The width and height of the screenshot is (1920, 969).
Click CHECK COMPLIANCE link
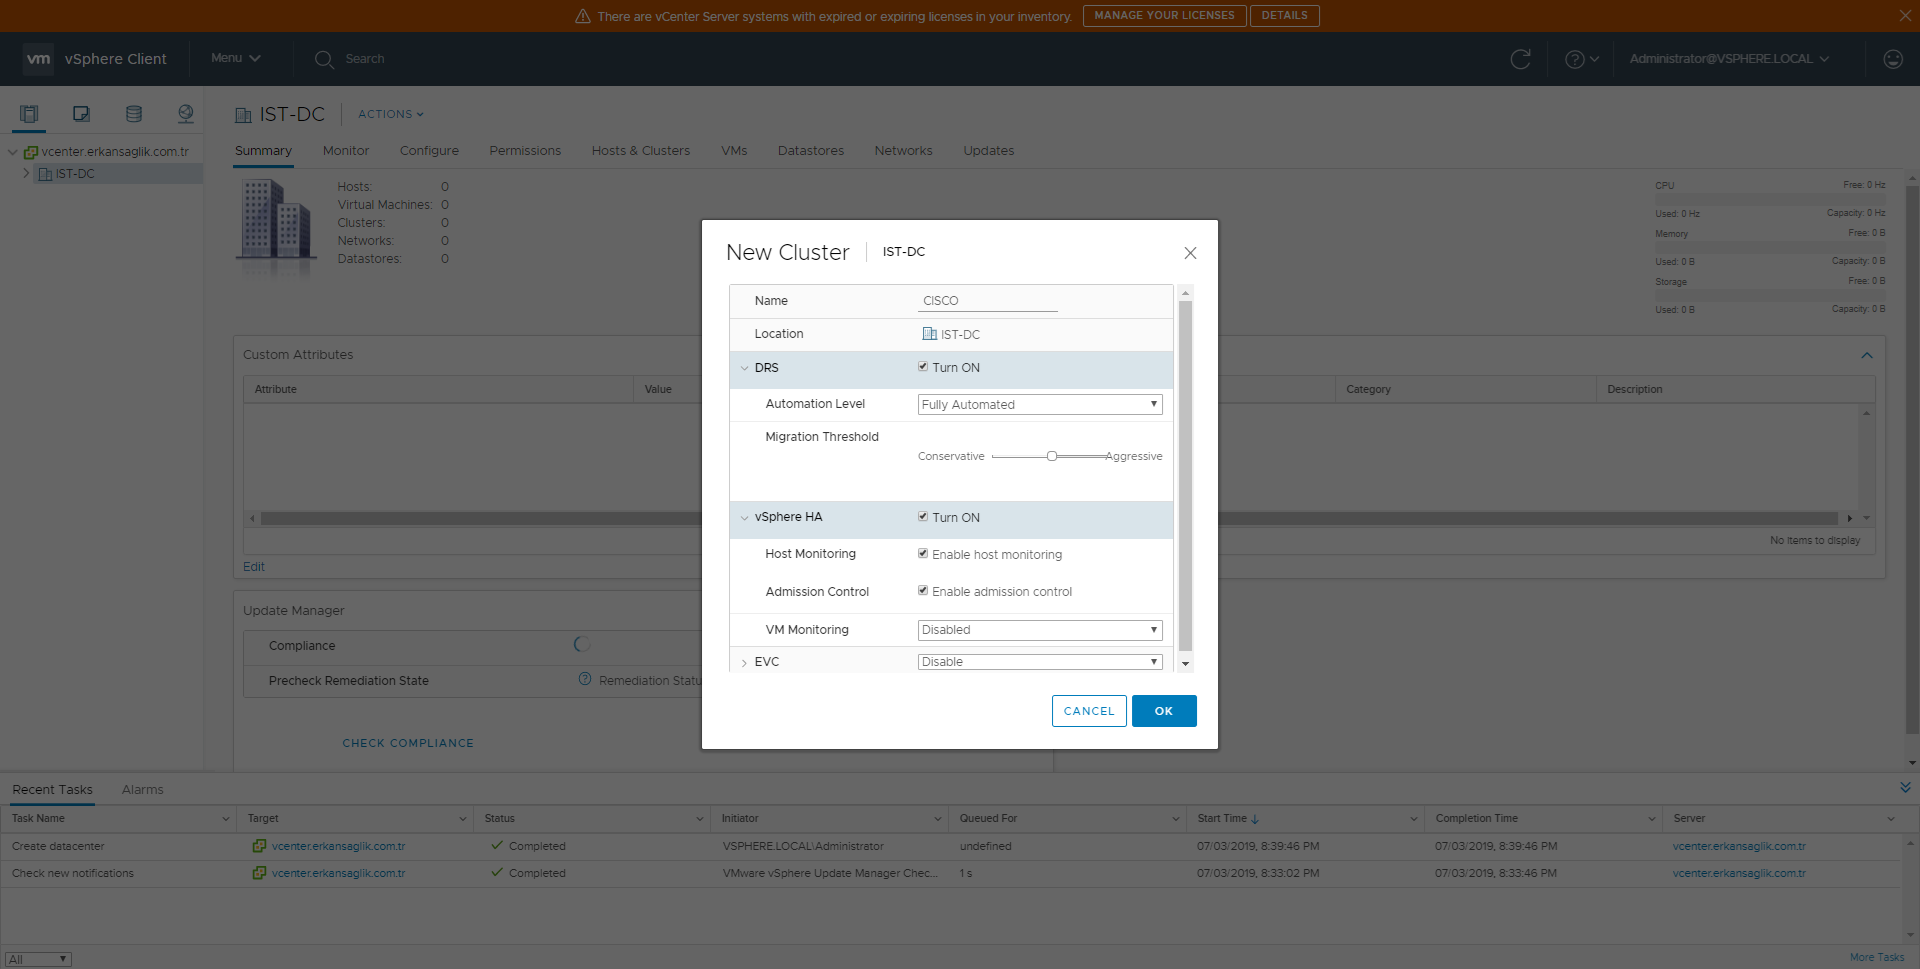pyautogui.click(x=408, y=743)
